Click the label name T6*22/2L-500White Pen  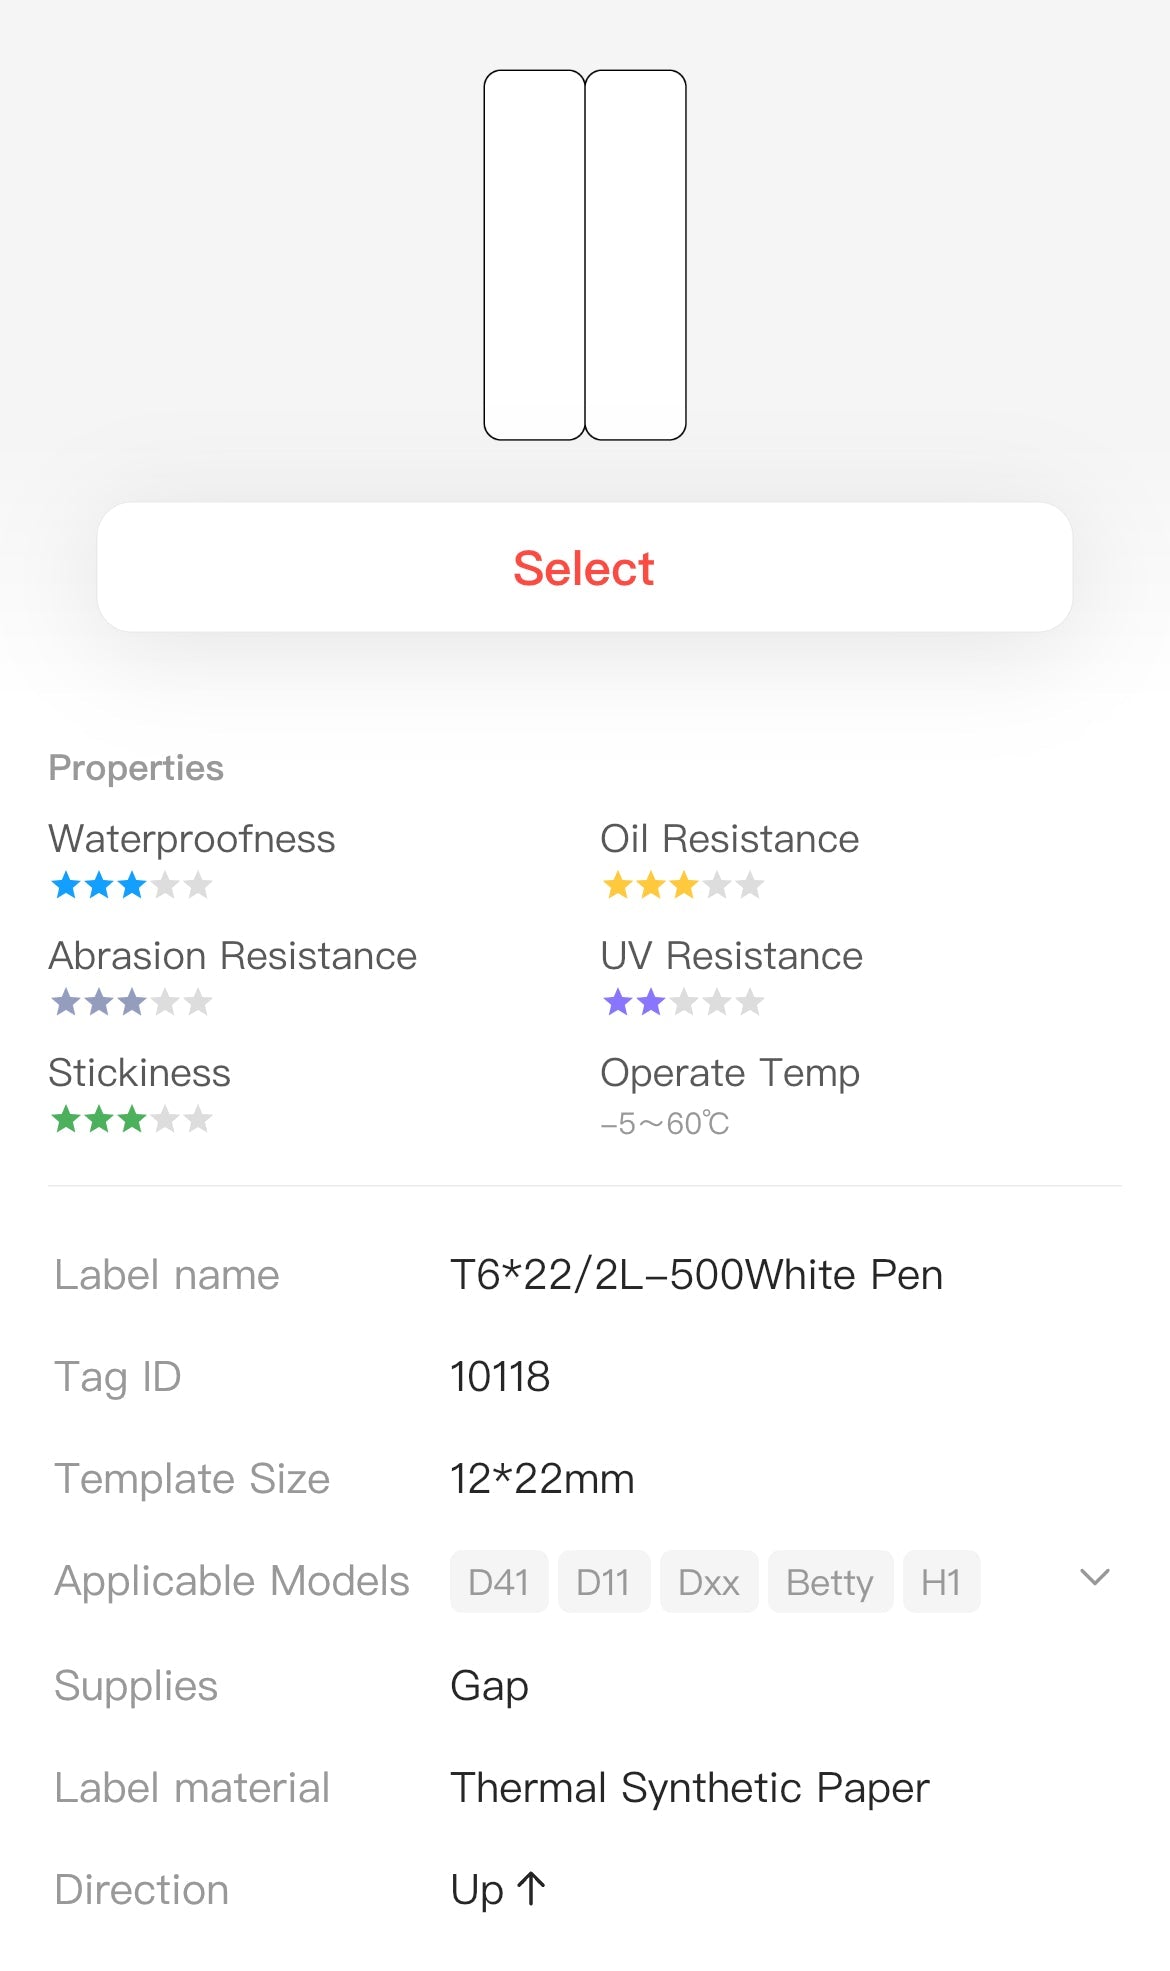(x=696, y=1275)
